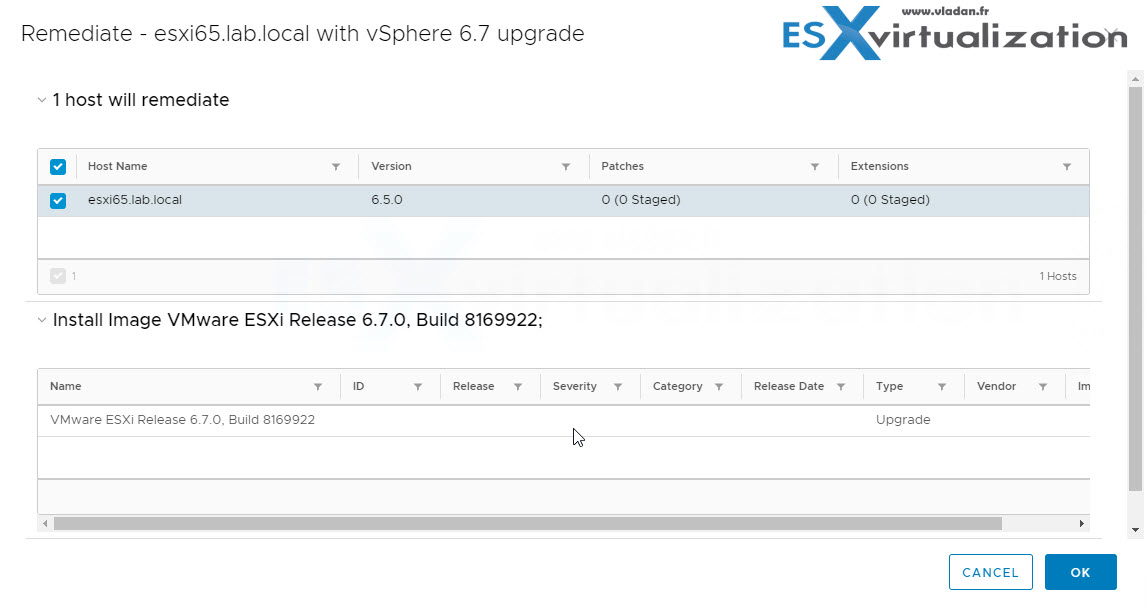Screen dimensions: 1146x609
Task: Filter the Patches column
Action: [814, 167]
